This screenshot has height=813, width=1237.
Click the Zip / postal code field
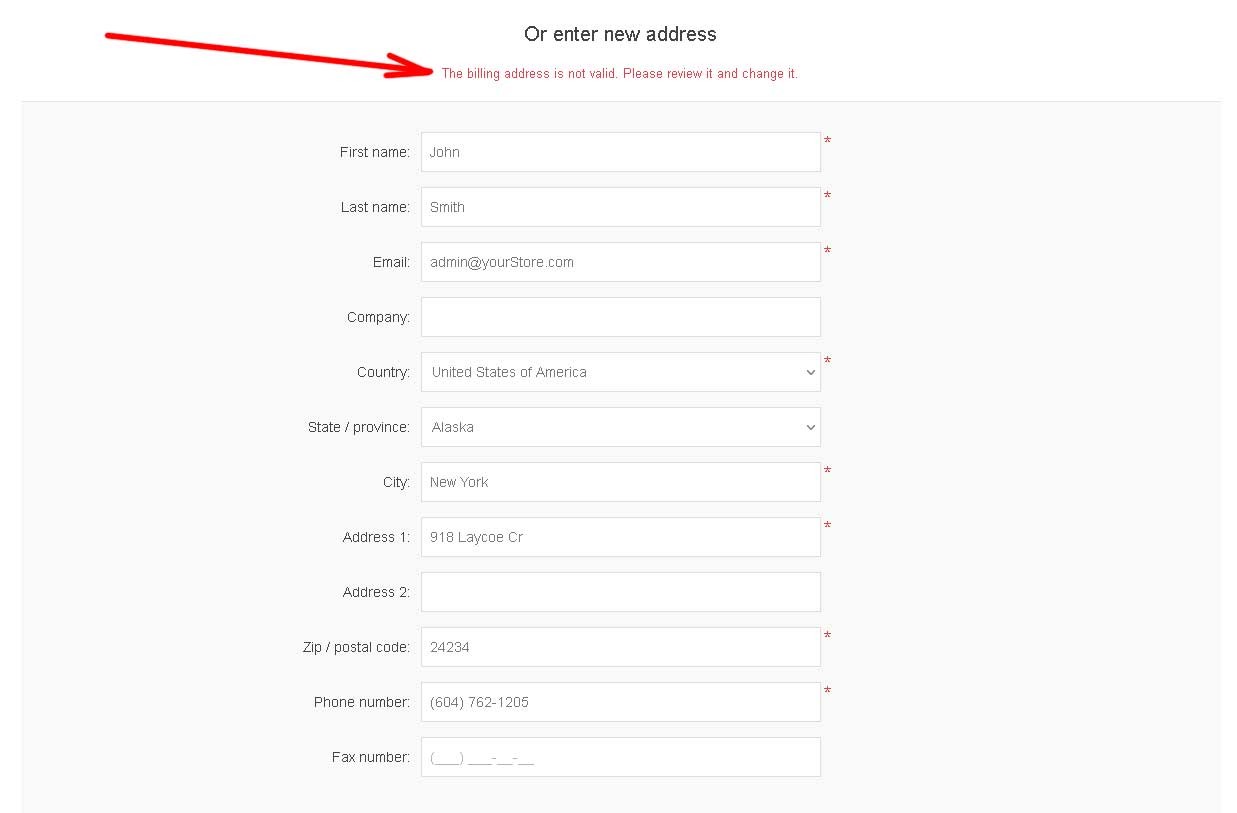point(620,647)
